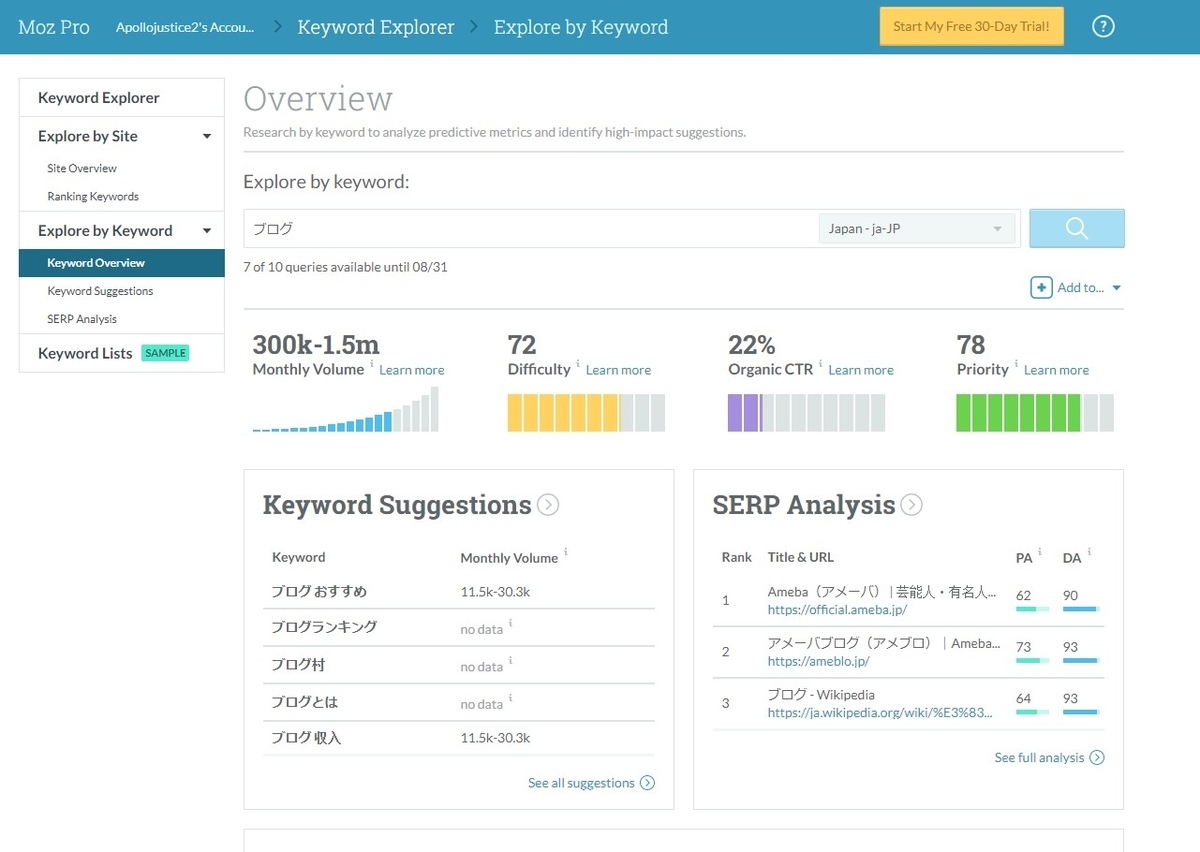Click the Priority info icon
This screenshot has height=852, width=1200.
pos(1016,364)
